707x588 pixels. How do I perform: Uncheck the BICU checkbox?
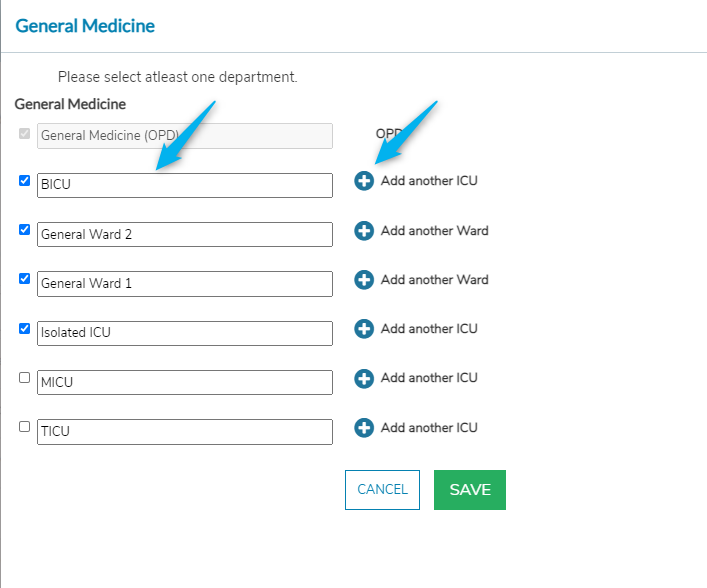click(25, 181)
